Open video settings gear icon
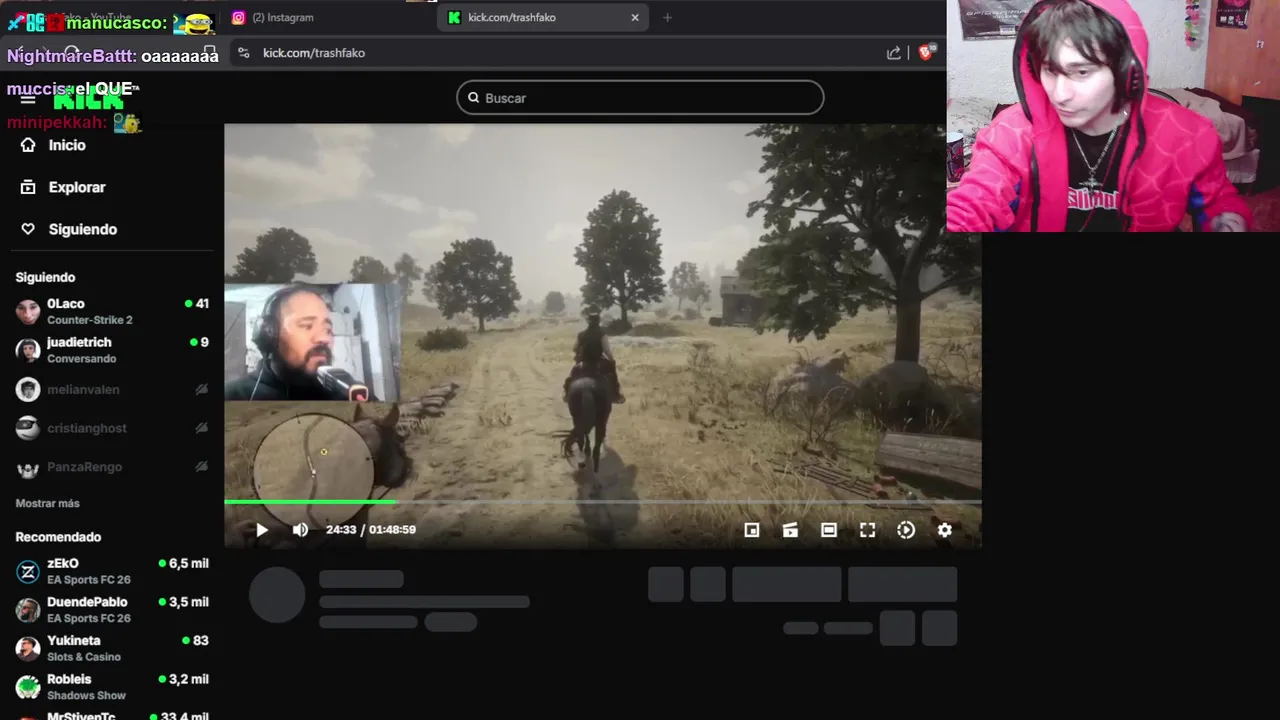 [x=944, y=530]
